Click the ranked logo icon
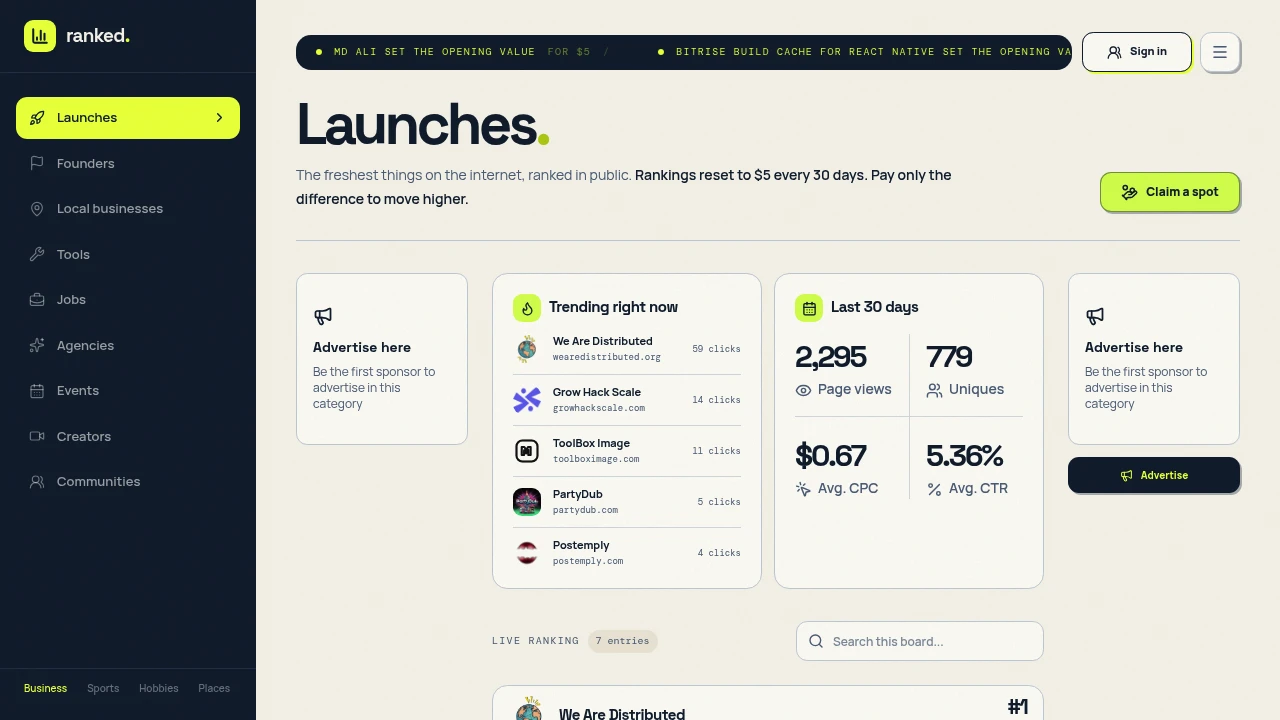This screenshot has height=720, width=1280. pyautogui.click(x=40, y=36)
